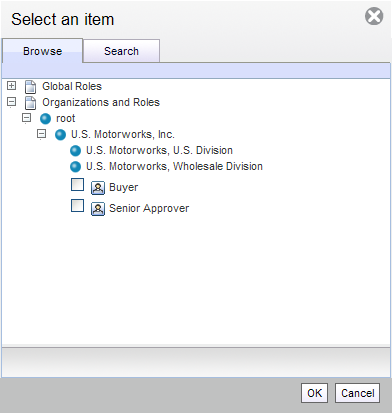
Task: Expand the Global Roles node
Action: [11, 86]
